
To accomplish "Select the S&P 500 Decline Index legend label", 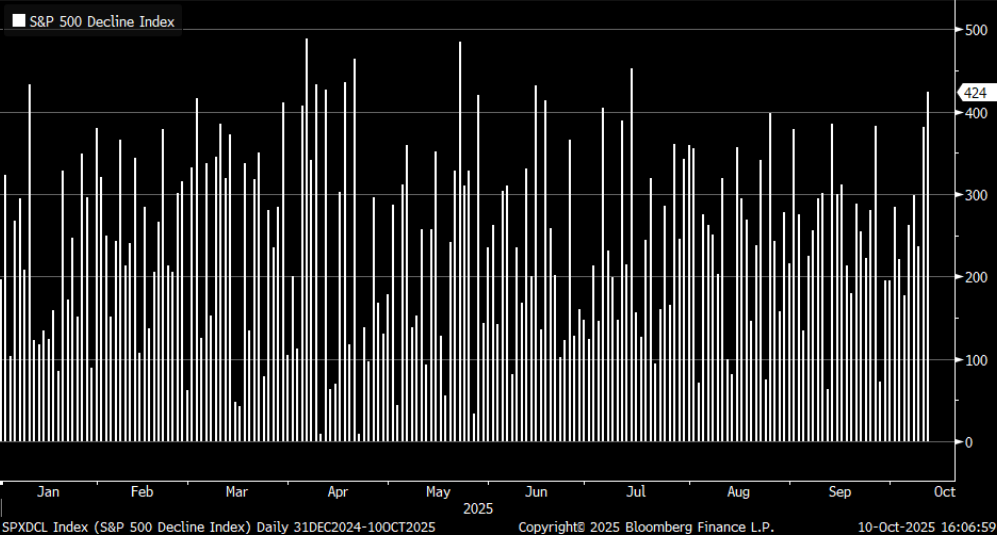I will tap(101, 20).
